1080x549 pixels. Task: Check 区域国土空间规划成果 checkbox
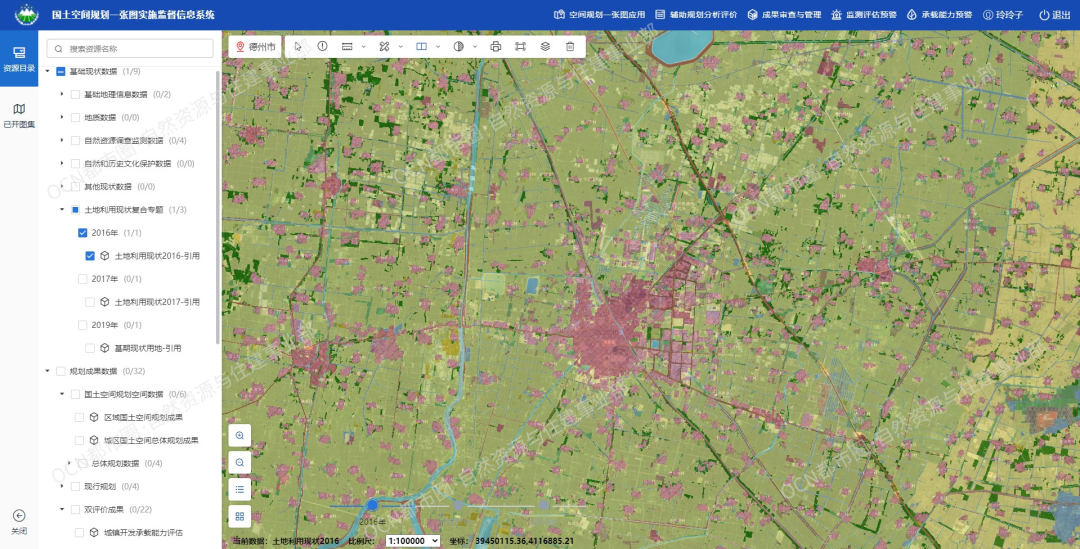(79, 417)
